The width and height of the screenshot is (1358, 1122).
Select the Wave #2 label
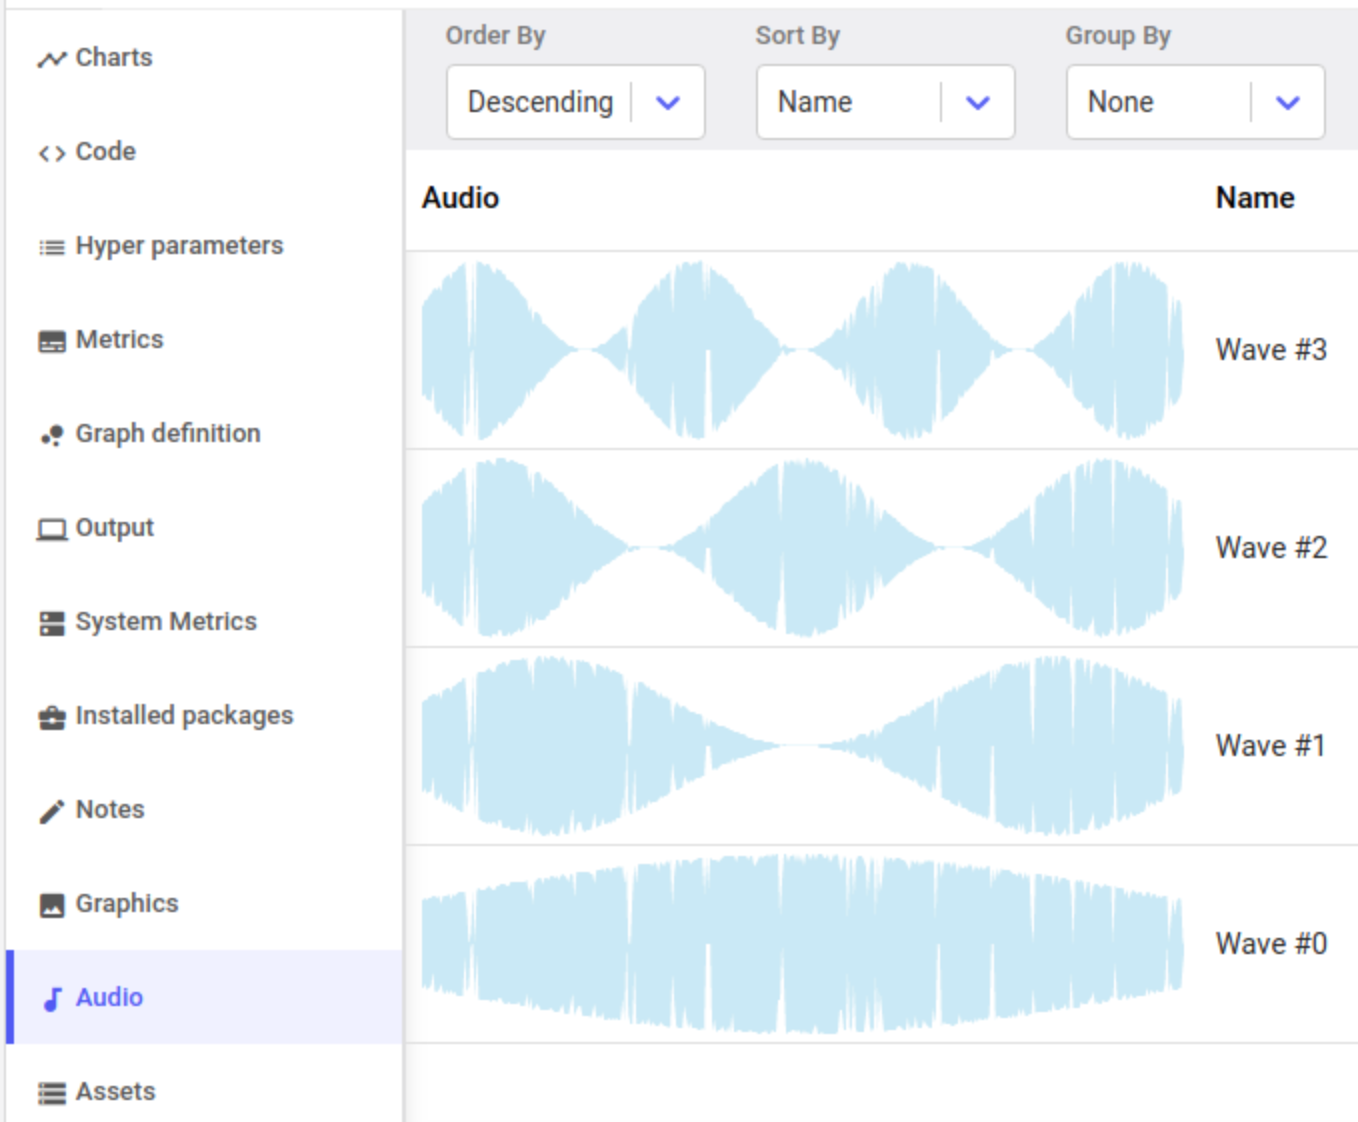[1271, 546]
